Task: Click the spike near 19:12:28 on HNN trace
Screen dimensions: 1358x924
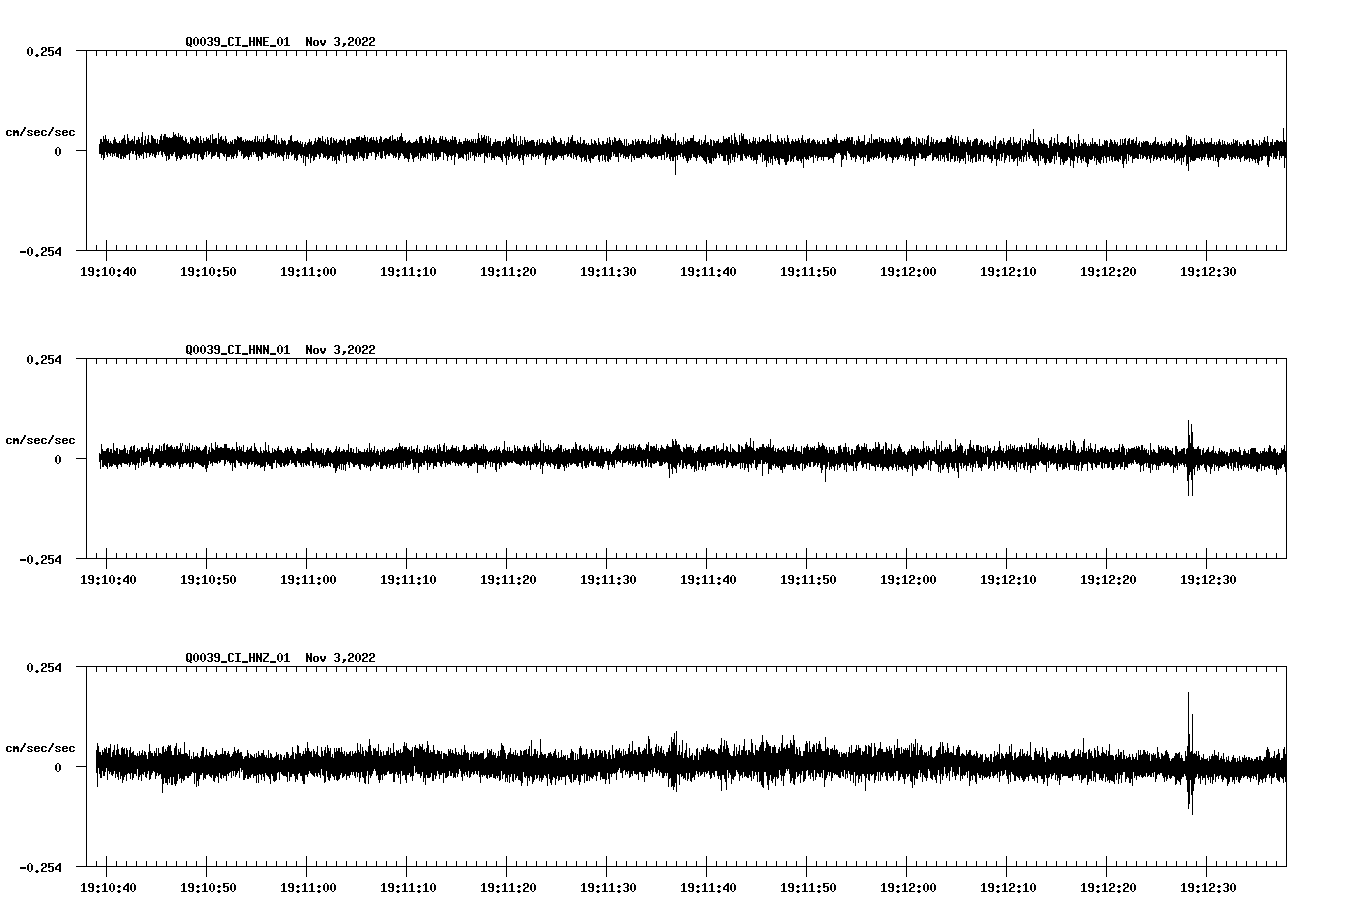Action: 1190,458
